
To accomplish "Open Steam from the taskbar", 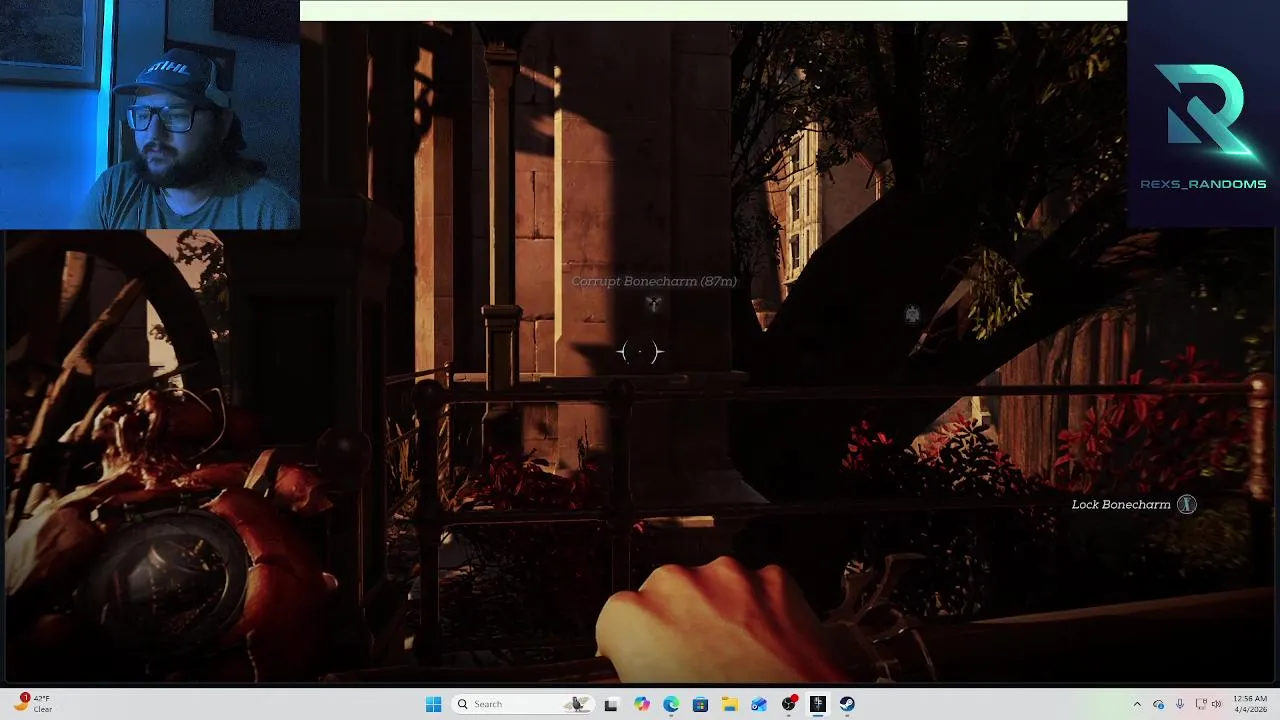I will (847, 704).
